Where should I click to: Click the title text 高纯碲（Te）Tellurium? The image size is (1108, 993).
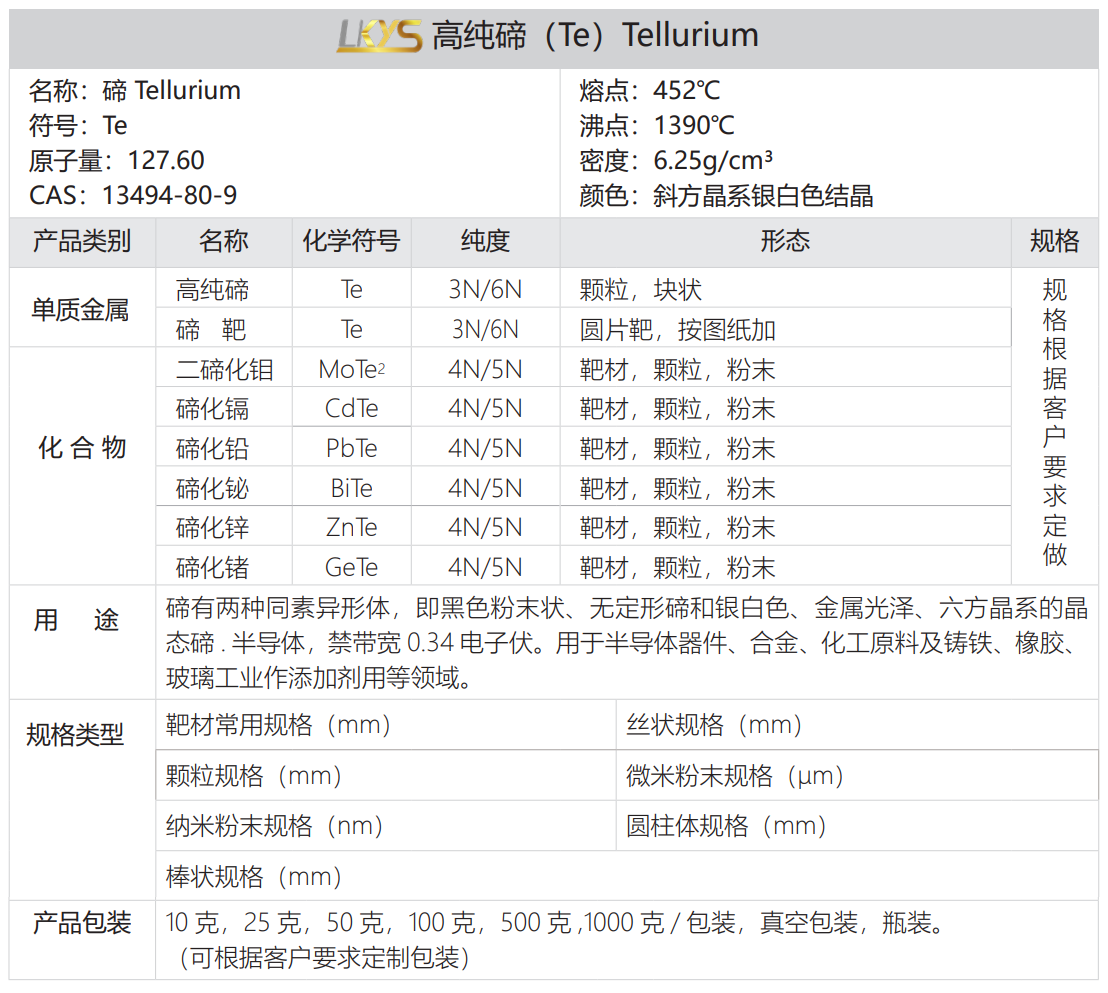(x=595, y=36)
